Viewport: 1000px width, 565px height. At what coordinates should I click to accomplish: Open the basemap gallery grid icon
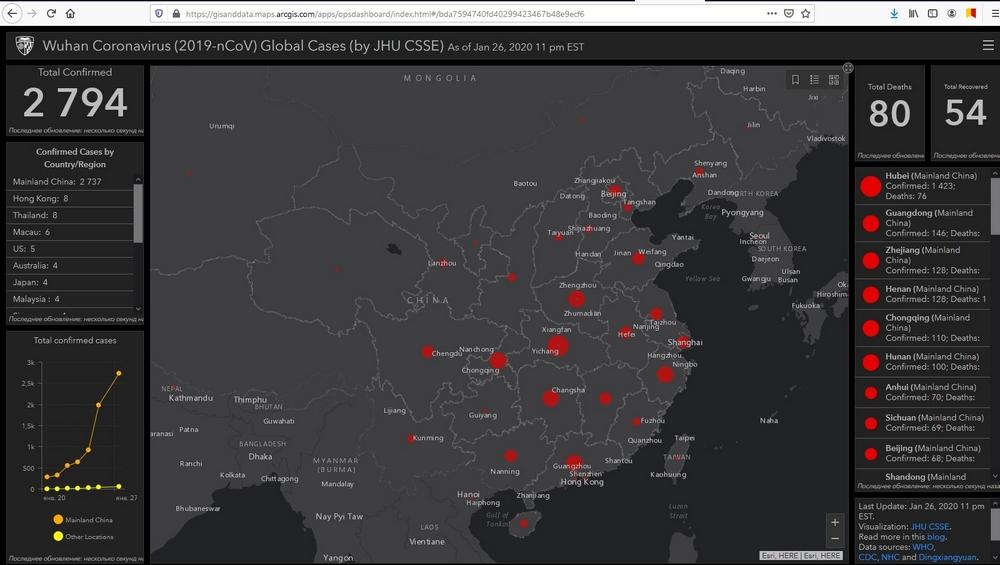tap(834, 80)
